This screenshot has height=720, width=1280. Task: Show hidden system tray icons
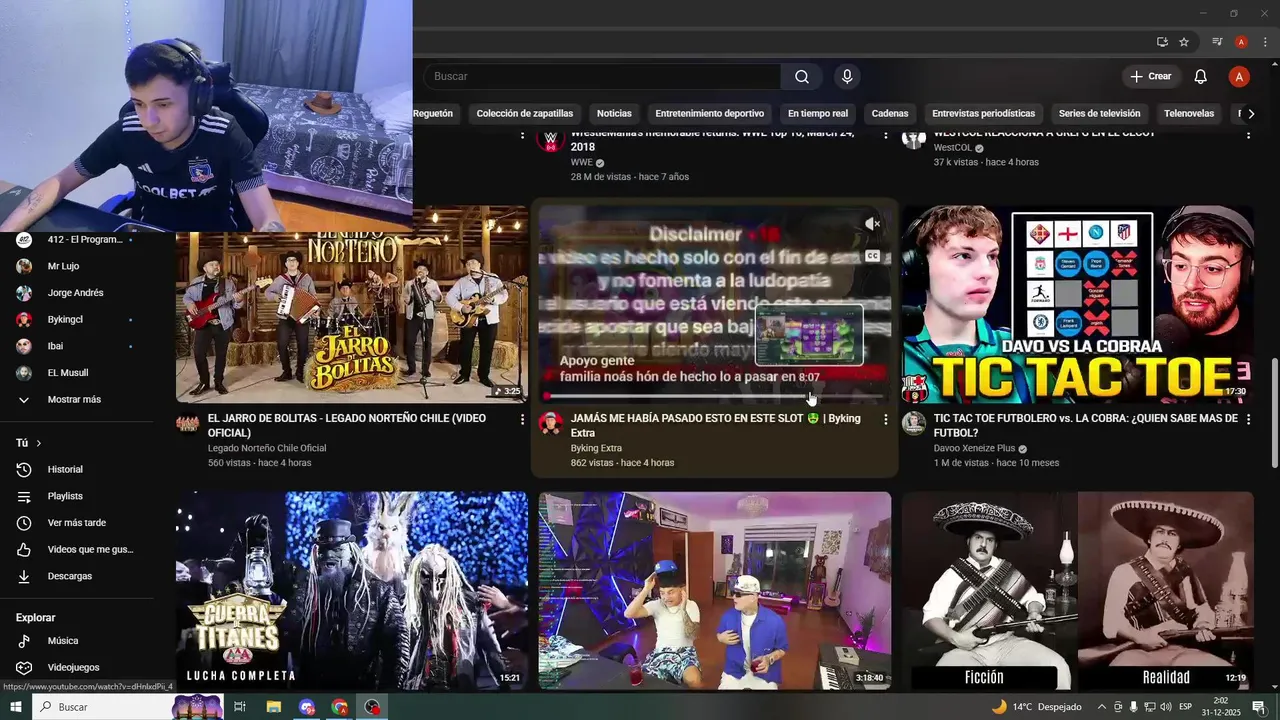(1102, 707)
